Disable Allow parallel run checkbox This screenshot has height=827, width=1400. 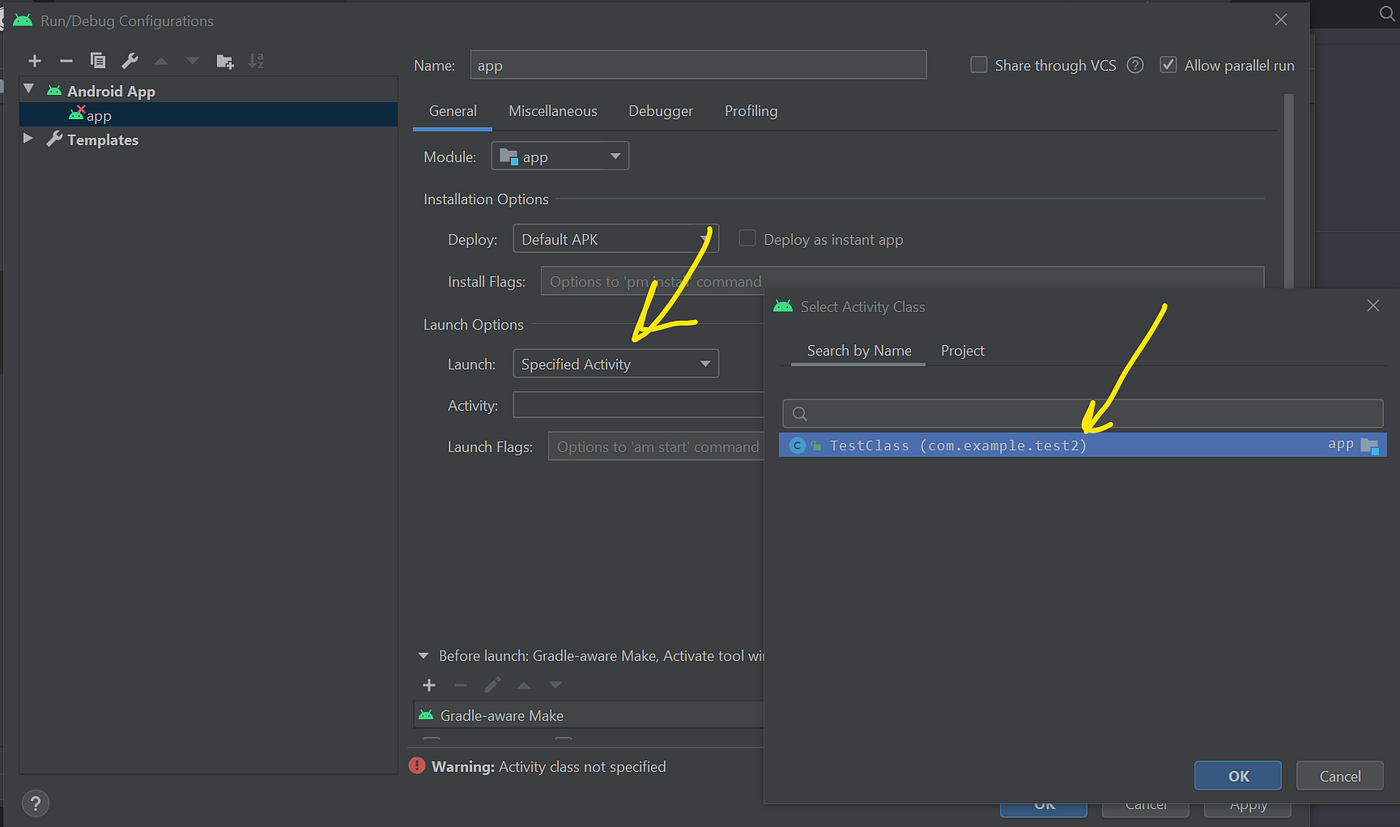1168,65
